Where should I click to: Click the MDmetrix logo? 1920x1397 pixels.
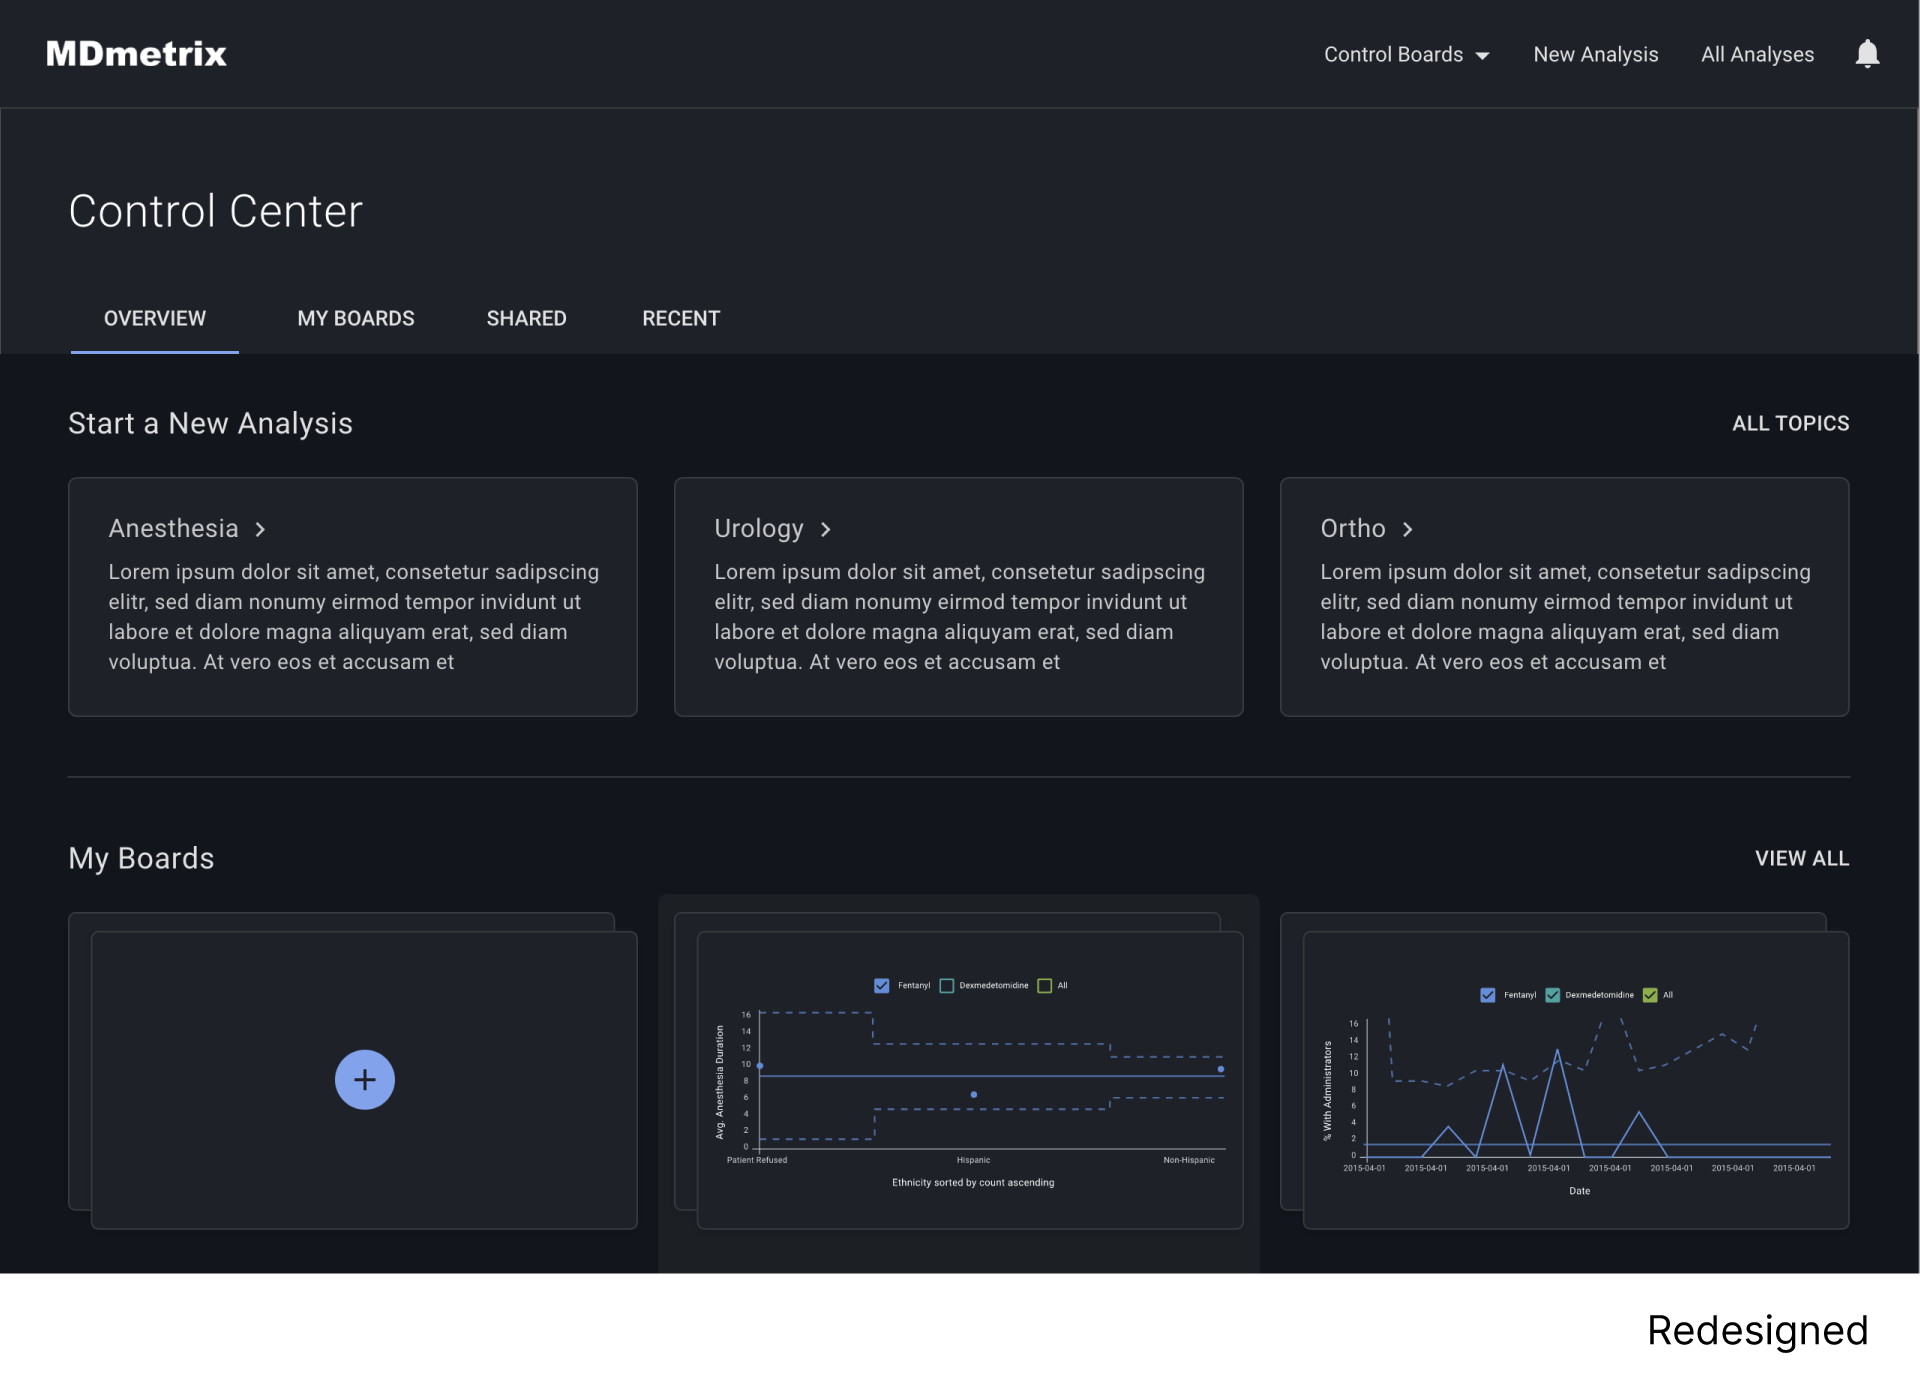point(137,54)
